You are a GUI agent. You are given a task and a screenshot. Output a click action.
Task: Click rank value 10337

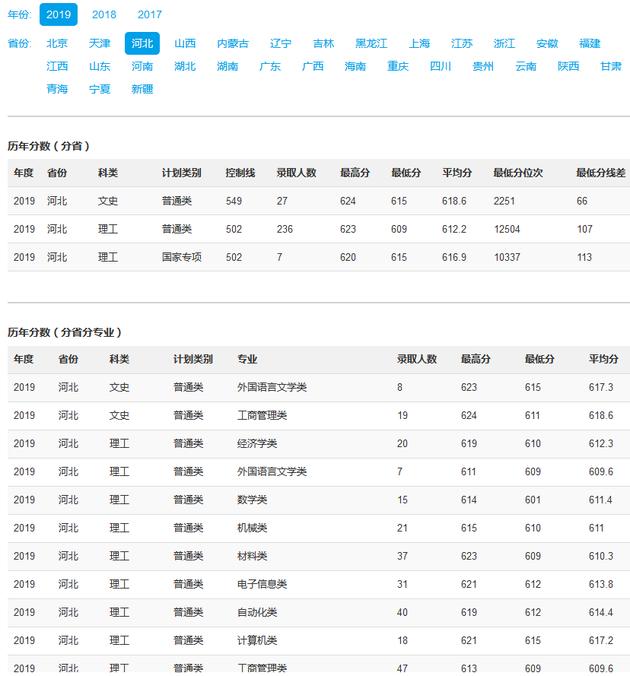507,257
